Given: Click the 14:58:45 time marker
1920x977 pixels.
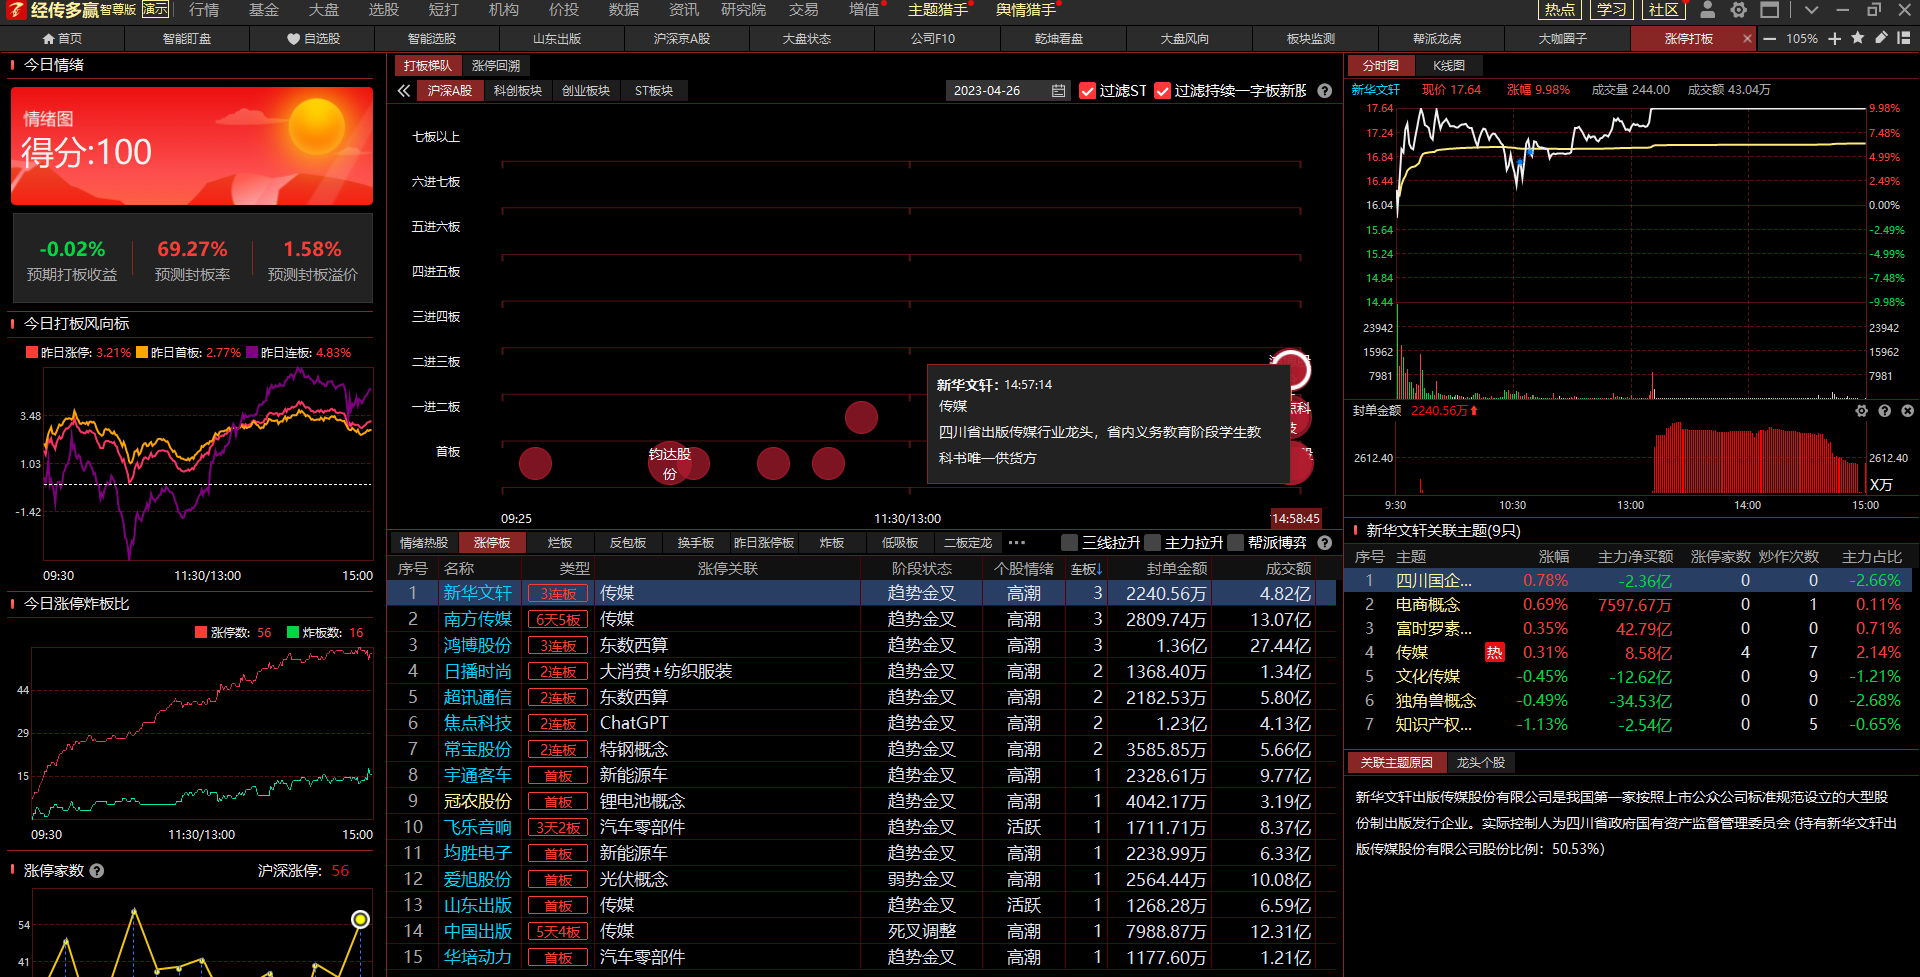Looking at the screenshot, I should [x=1296, y=519].
